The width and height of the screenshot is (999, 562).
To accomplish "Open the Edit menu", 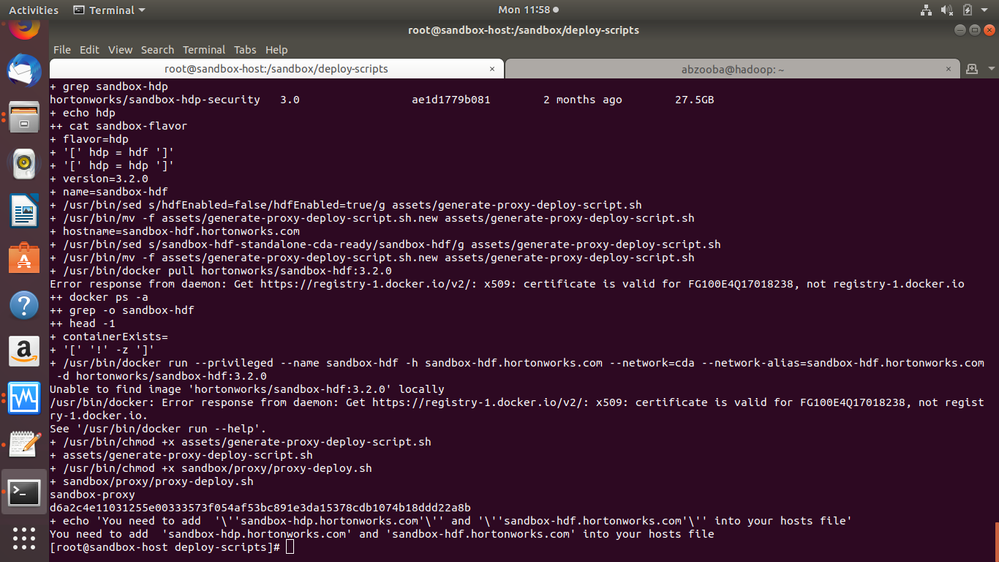I will (89, 50).
